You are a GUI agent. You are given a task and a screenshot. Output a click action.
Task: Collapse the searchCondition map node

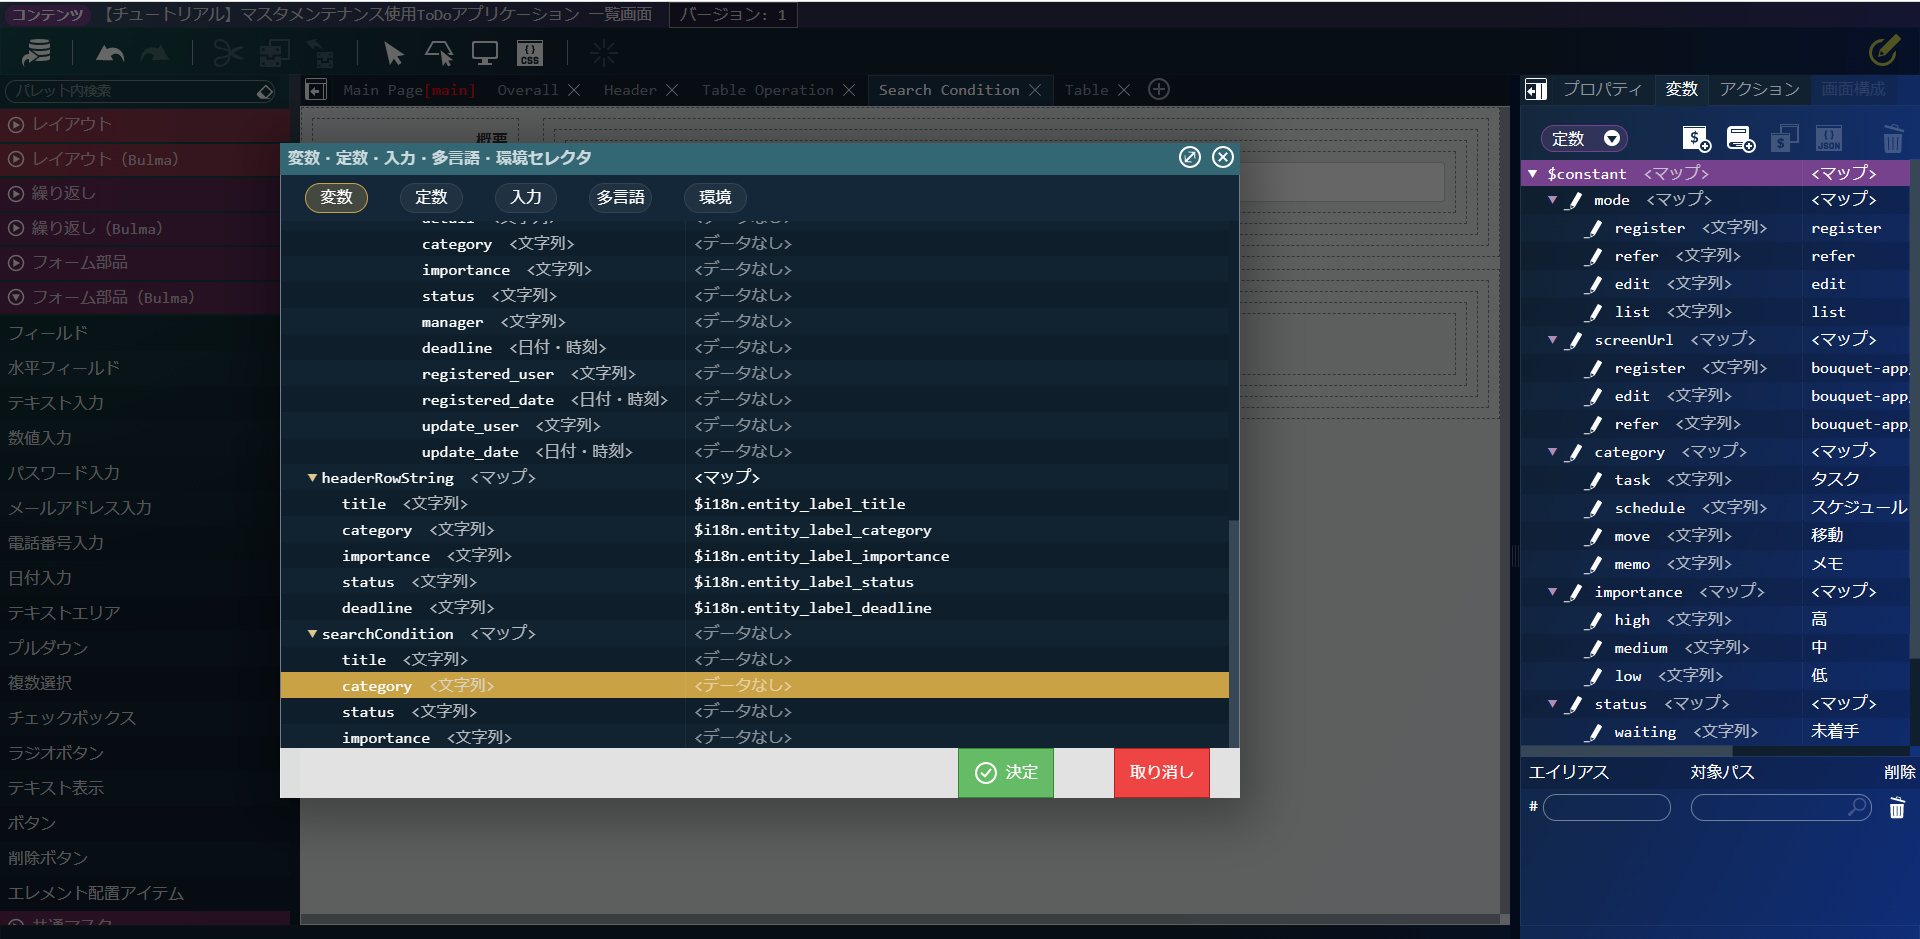point(312,634)
